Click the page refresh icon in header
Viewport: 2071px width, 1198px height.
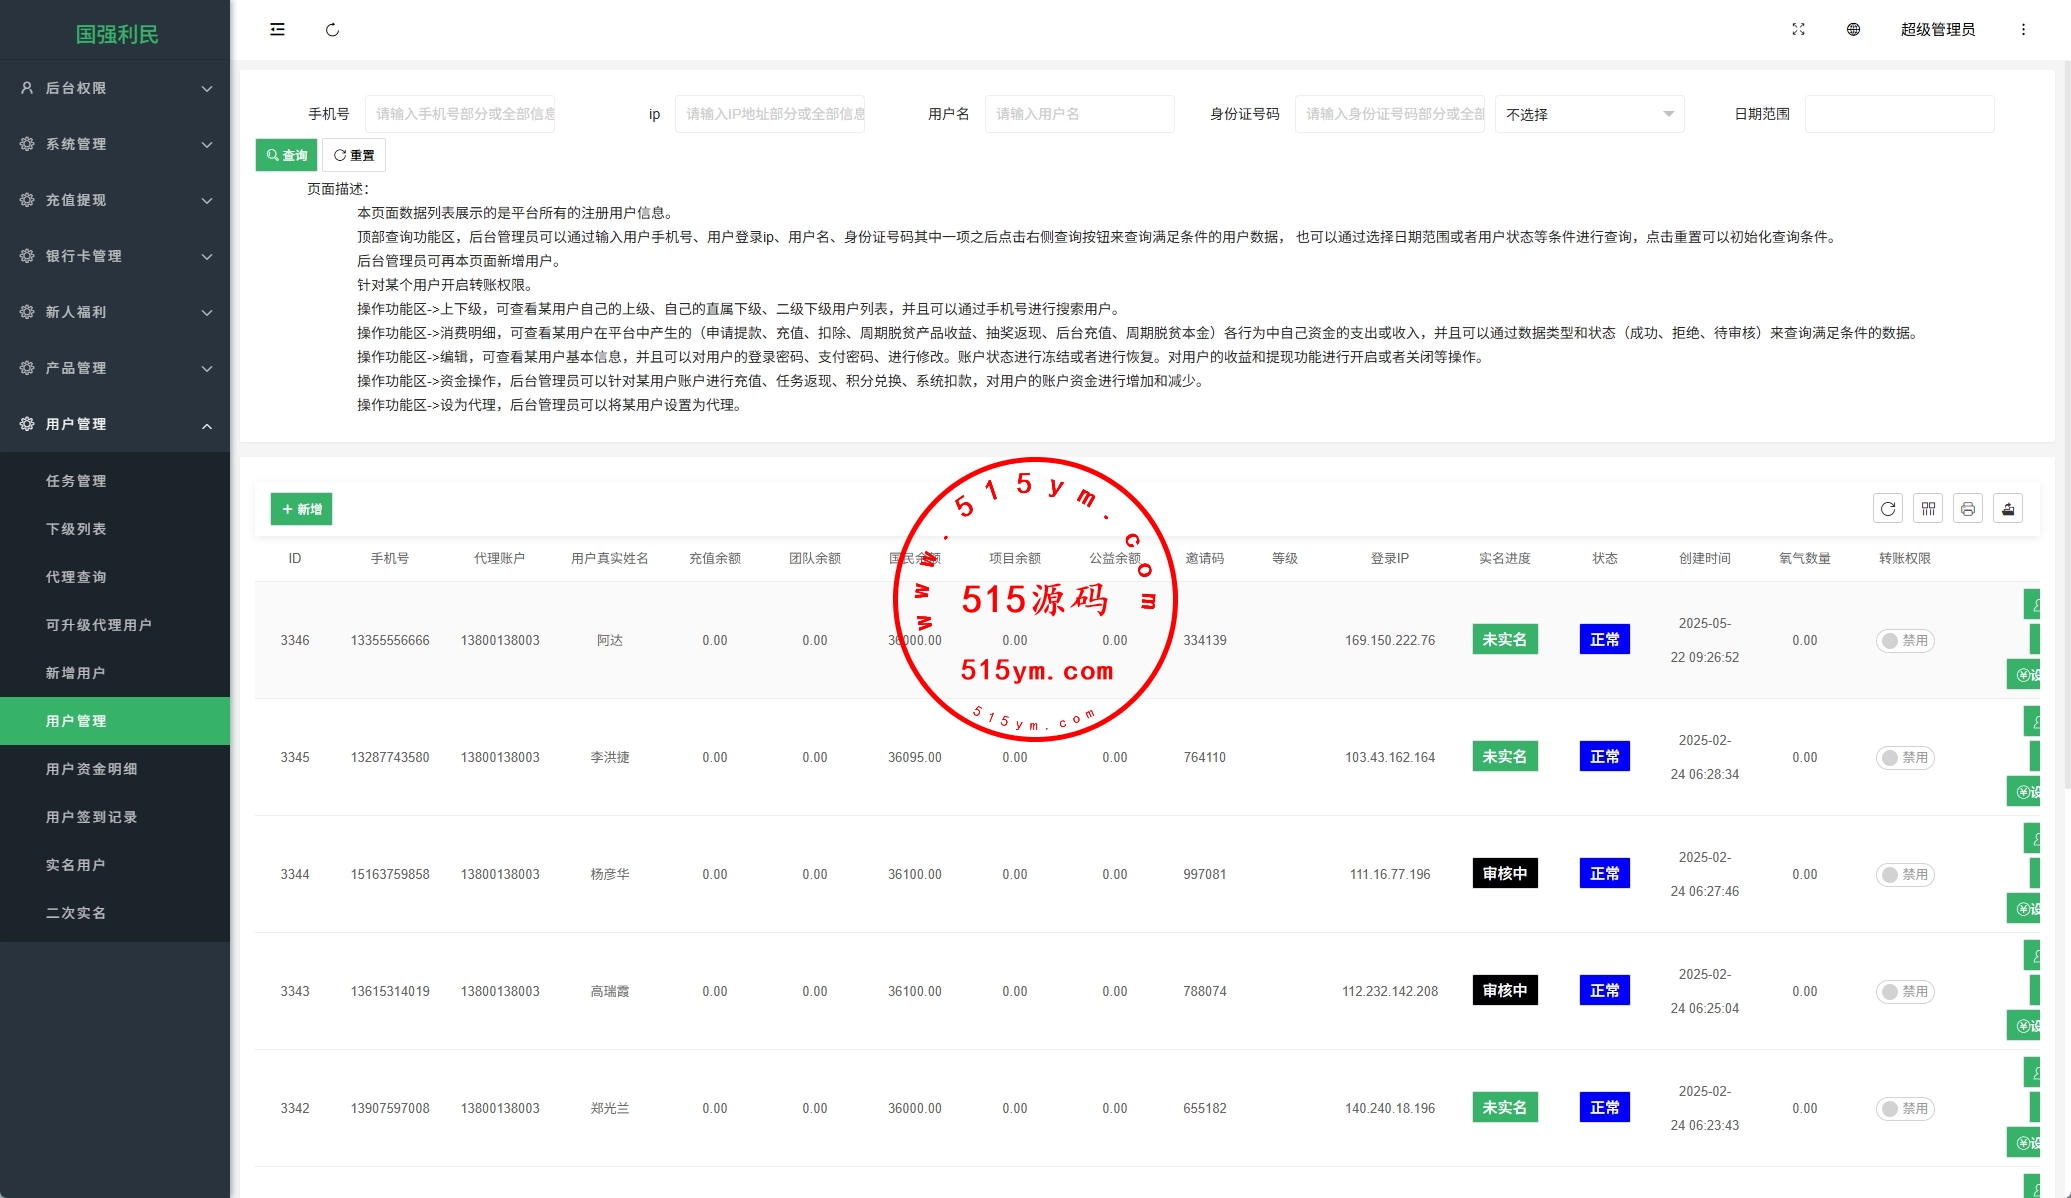coord(332,30)
